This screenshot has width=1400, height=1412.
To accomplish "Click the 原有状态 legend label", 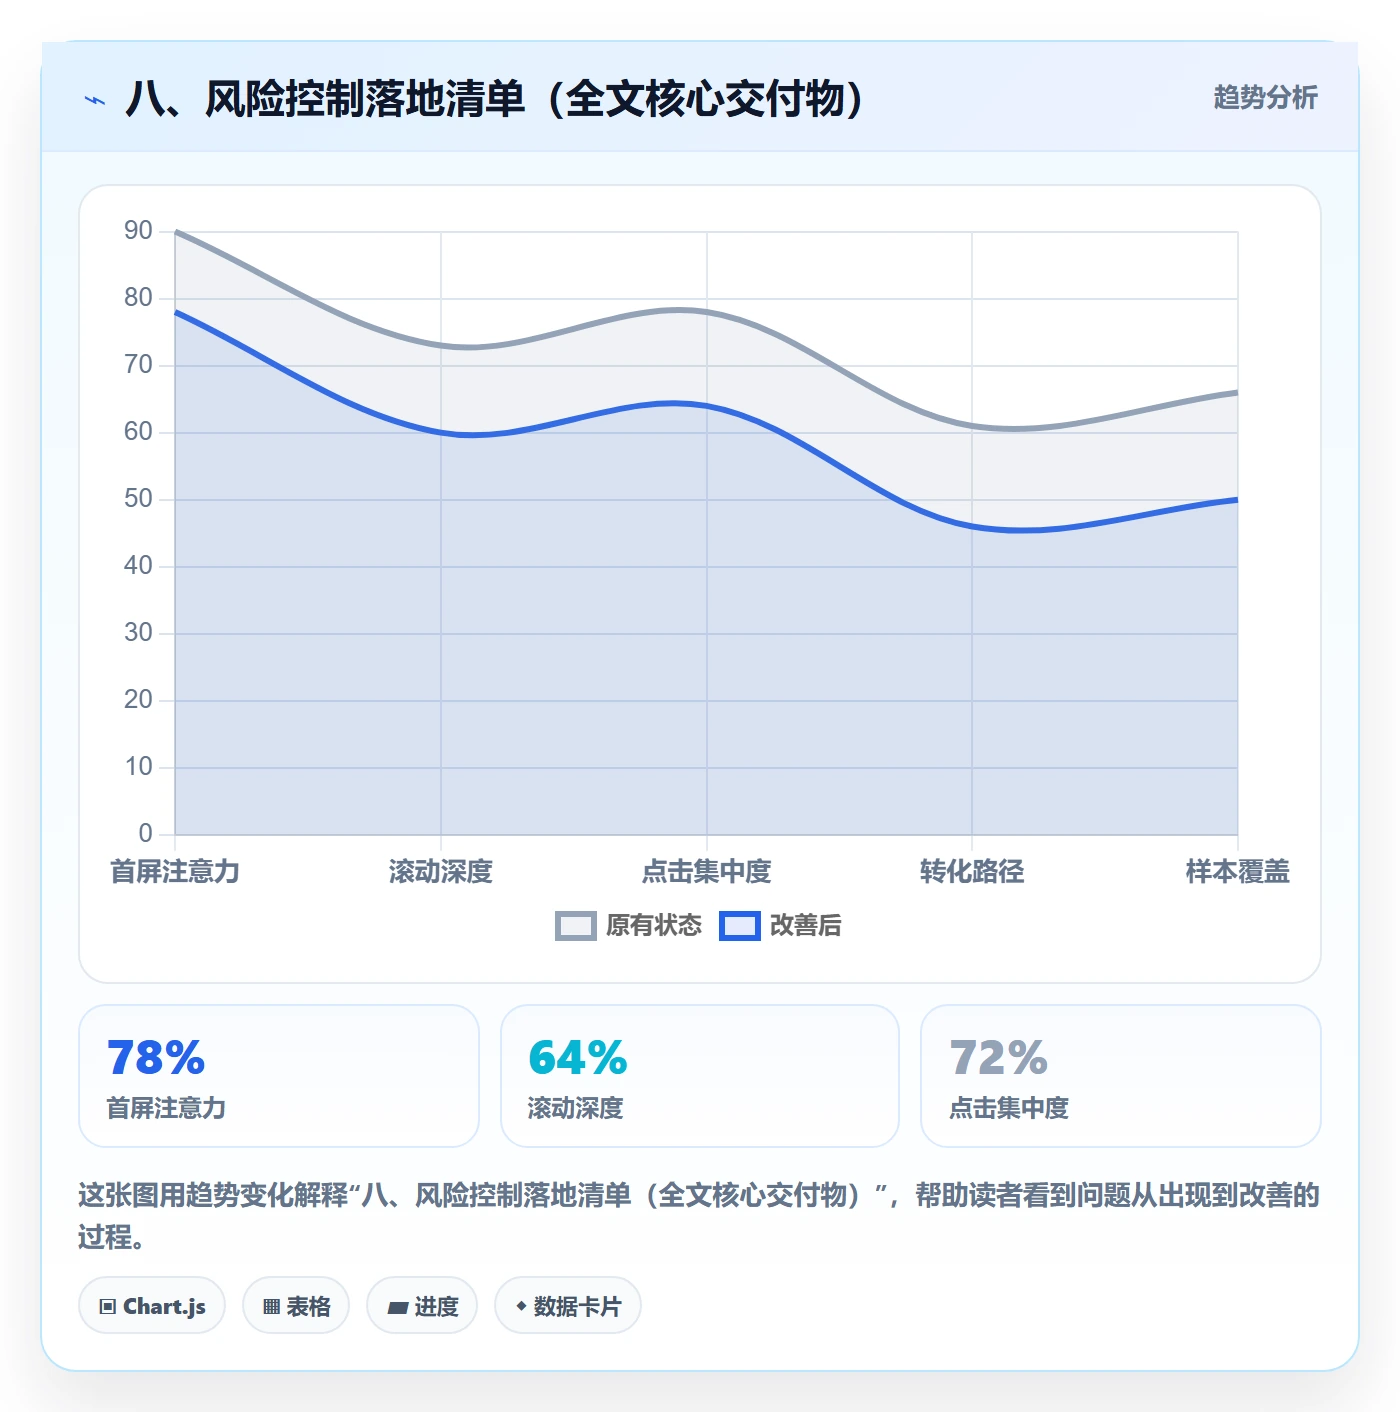I will 654,926.
